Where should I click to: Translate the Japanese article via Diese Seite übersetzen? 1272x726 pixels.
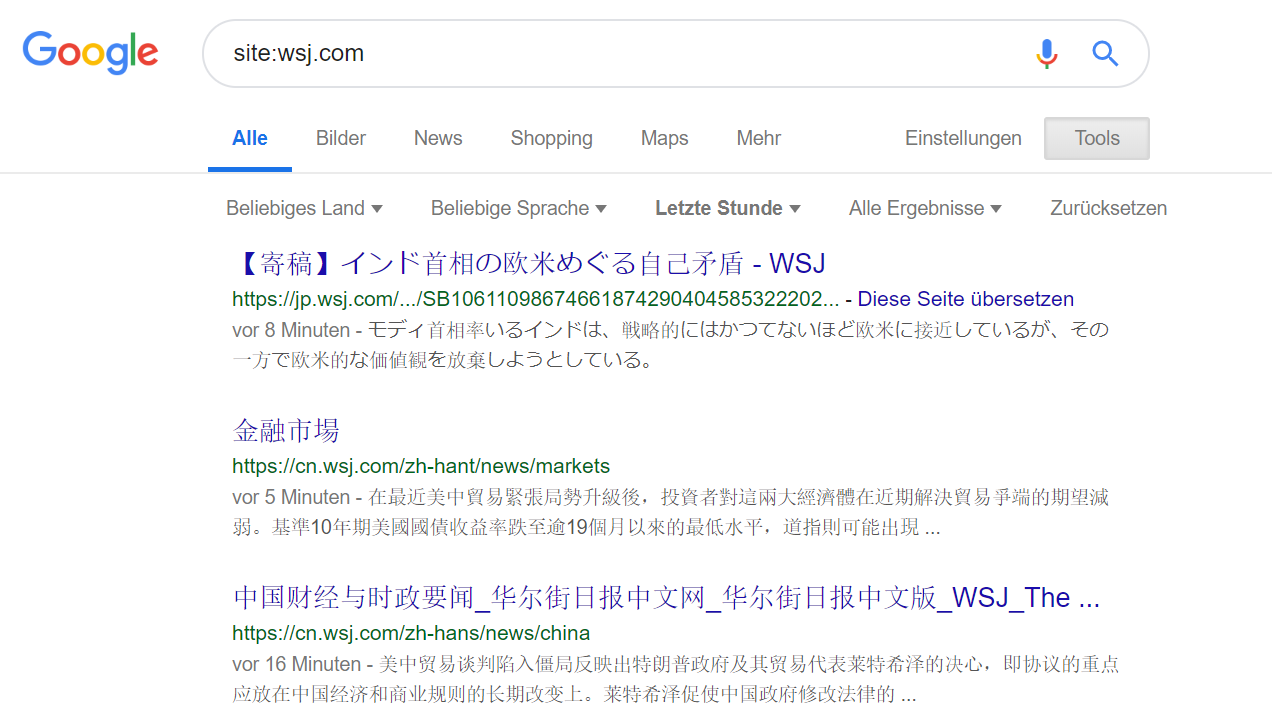coord(965,299)
